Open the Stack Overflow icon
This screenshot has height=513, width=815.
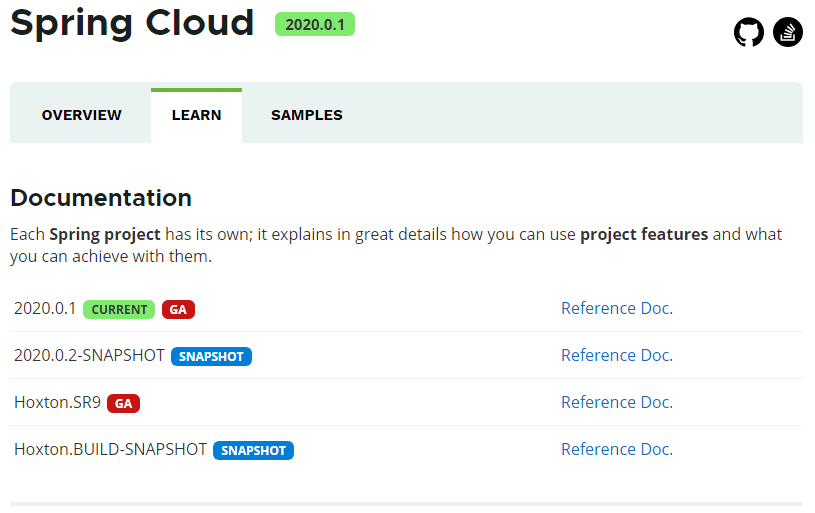[x=787, y=32]
